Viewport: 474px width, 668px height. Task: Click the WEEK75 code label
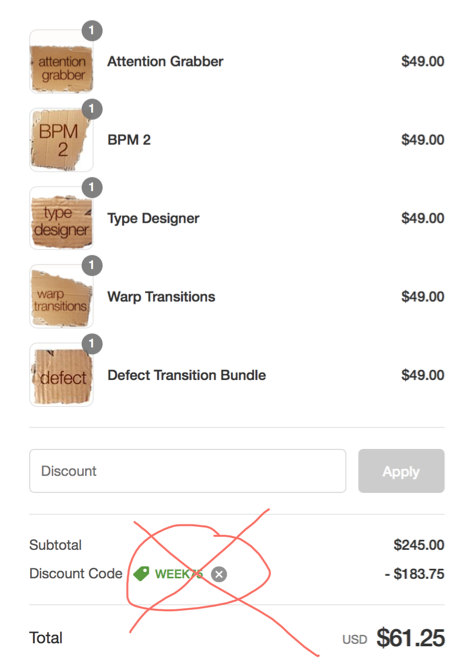(x=178, y=574)
